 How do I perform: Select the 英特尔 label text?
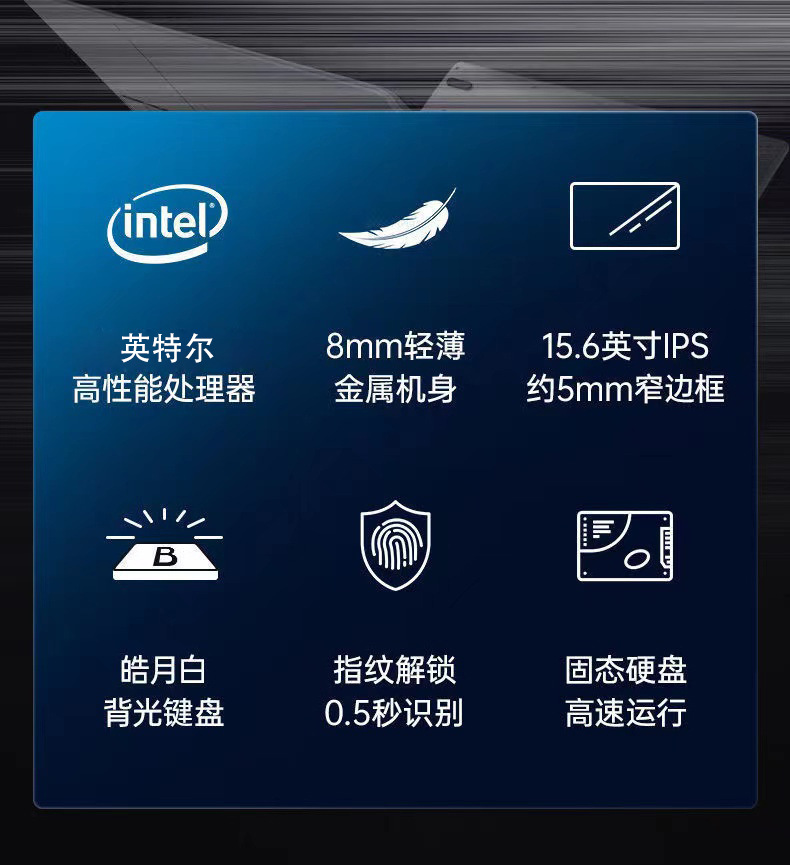pos(167,348)
